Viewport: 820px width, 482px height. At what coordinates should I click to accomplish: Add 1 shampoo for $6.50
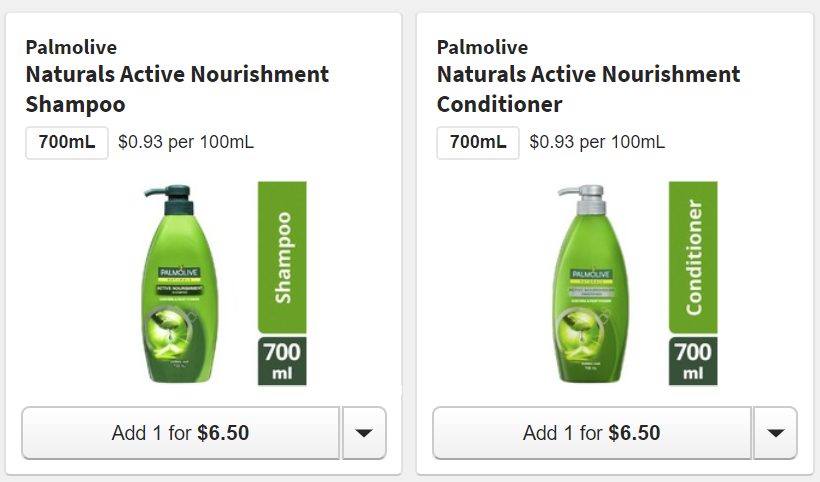[181, 433]
